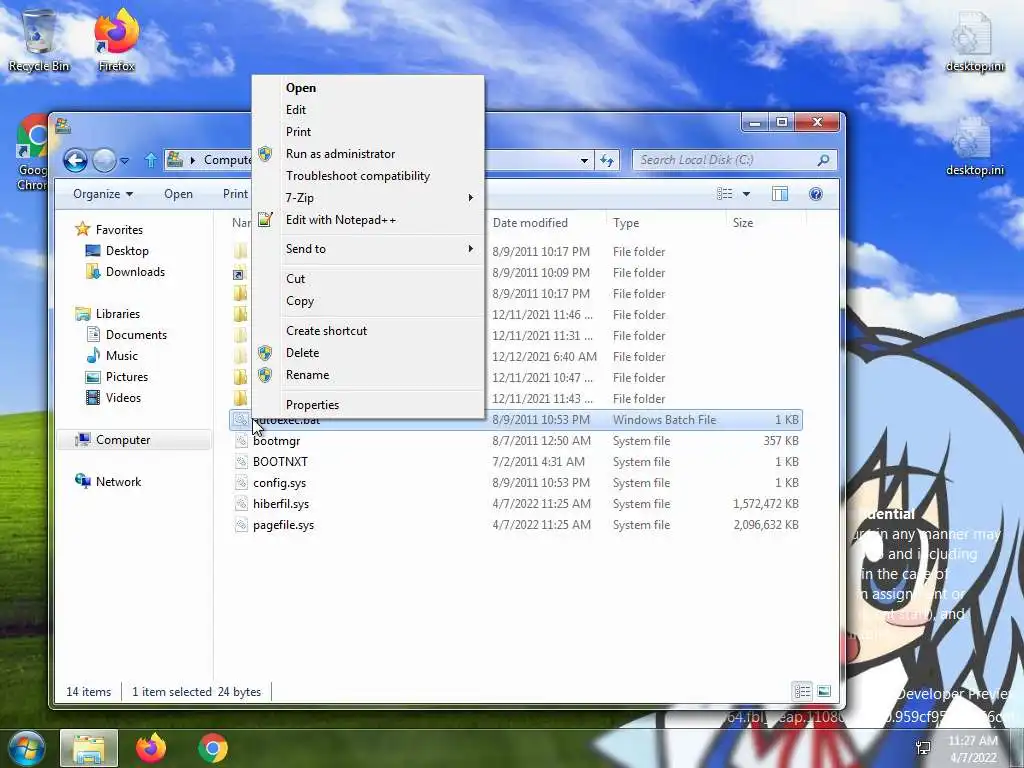Screen dimensions: 1024x768
Task: Choose Open from the context menu
Action: coord(369,88)
